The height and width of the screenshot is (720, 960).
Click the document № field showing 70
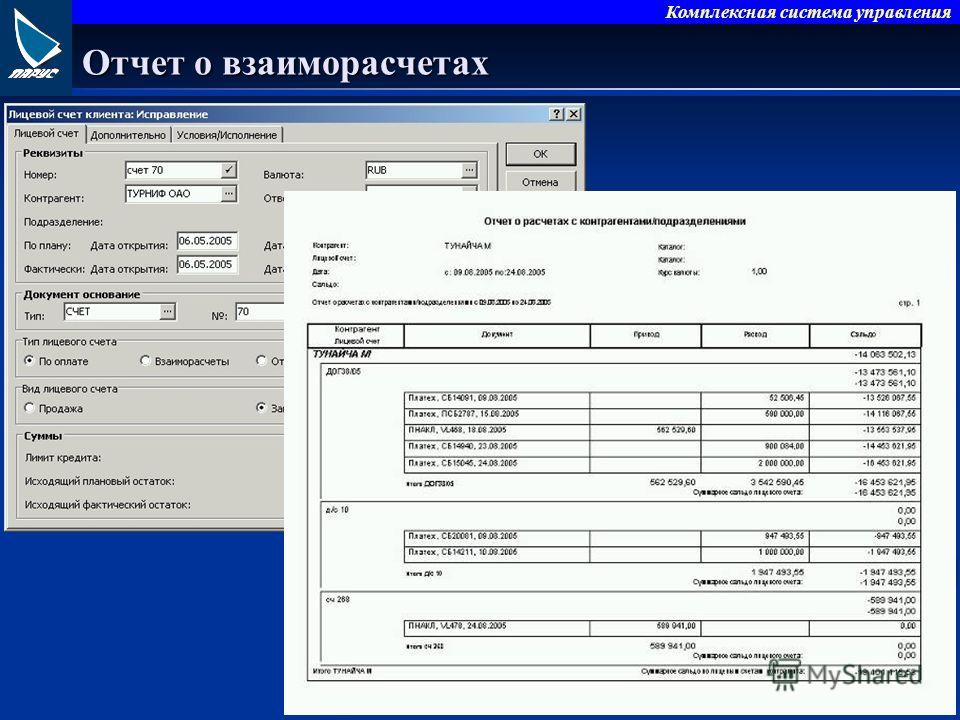click(x=260, y=312)
